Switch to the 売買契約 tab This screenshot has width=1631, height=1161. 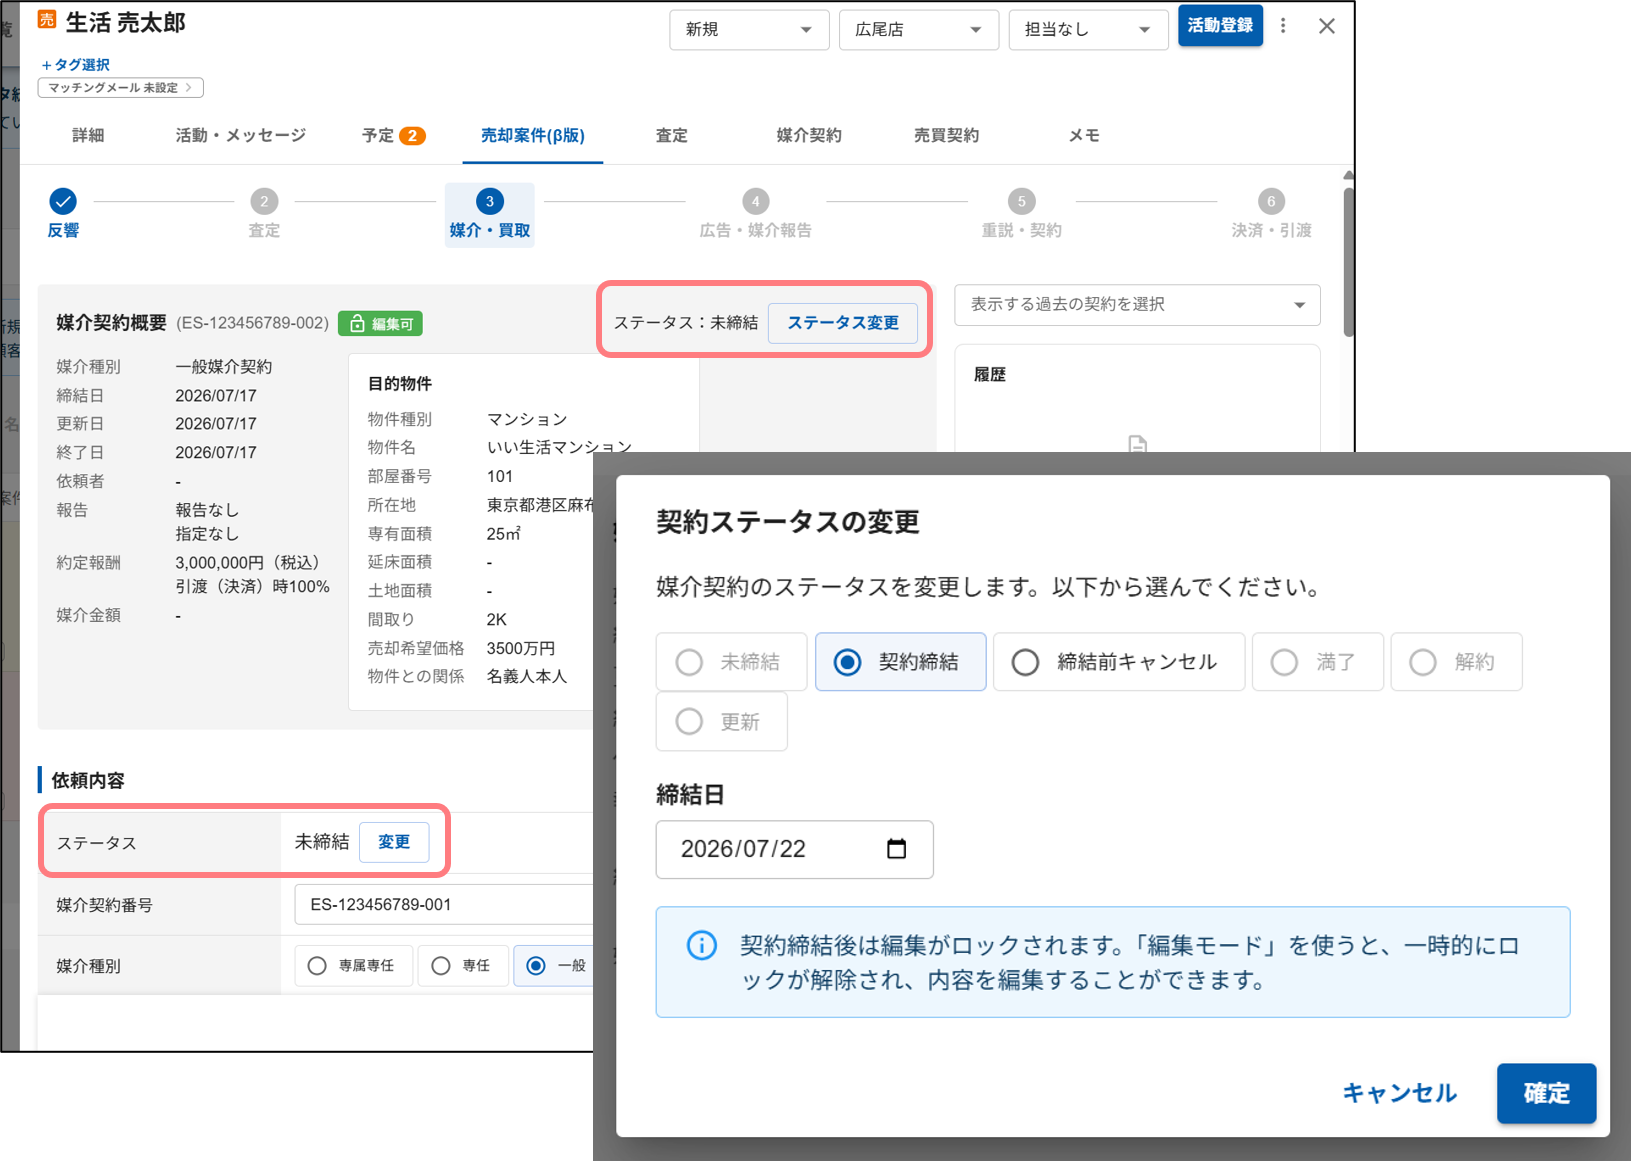click(946, 136)
